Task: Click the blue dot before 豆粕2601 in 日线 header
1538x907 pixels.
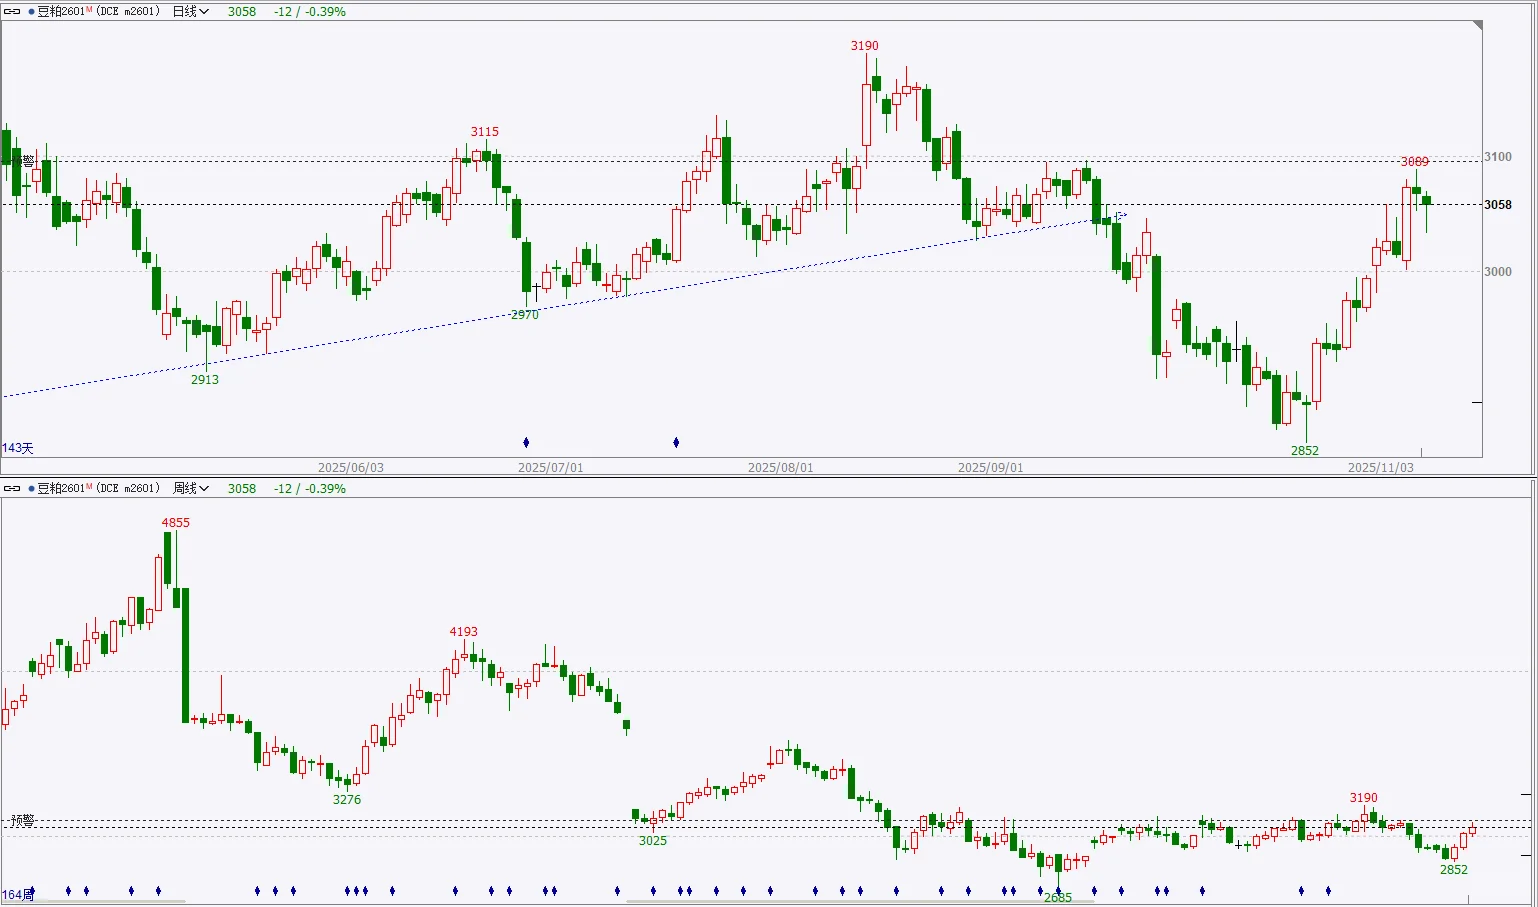Action: point(31,12)
